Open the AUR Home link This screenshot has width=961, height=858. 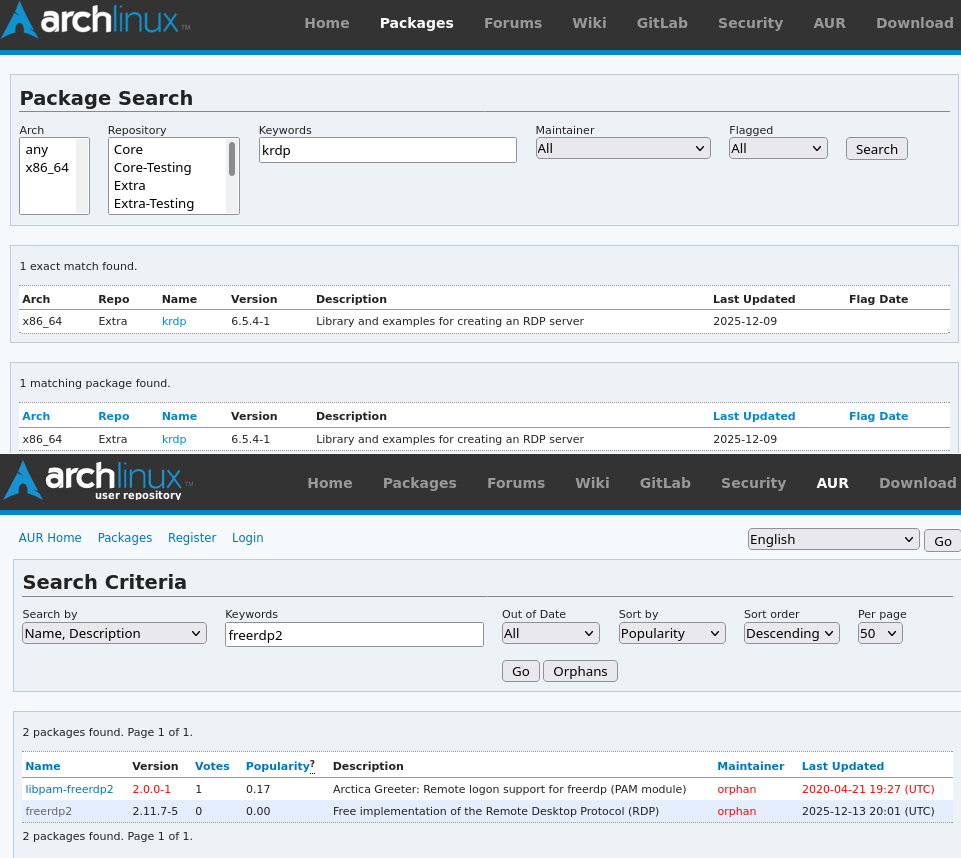click(50, 537)
